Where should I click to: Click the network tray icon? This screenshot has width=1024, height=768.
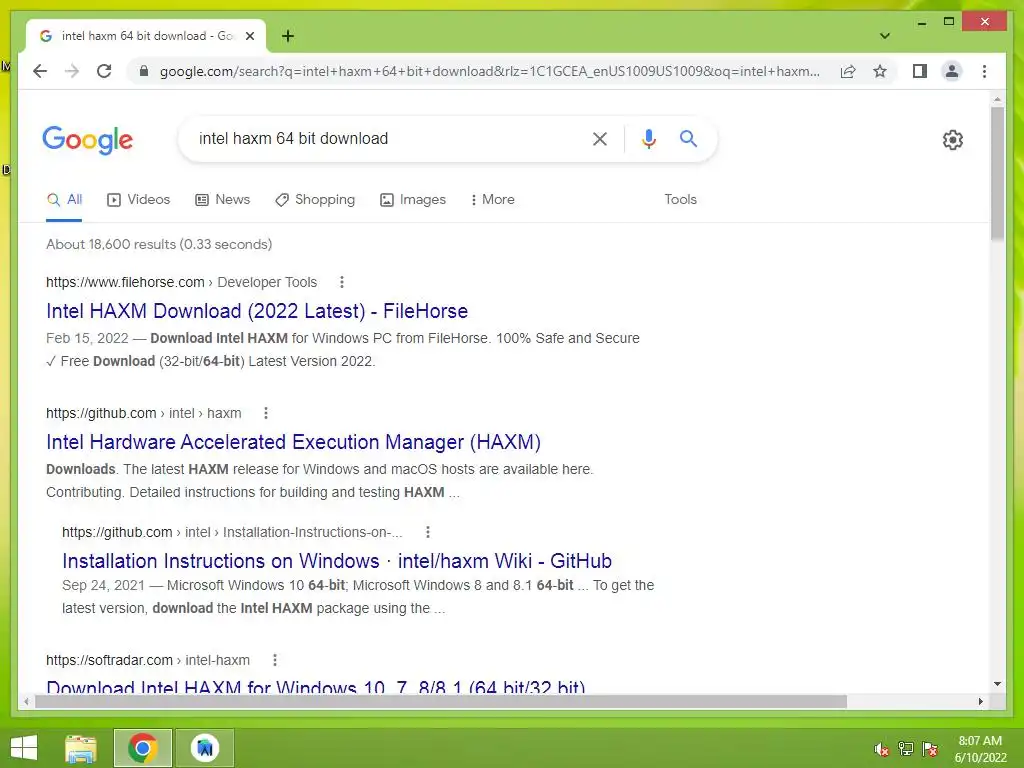[x=906, y=749]
